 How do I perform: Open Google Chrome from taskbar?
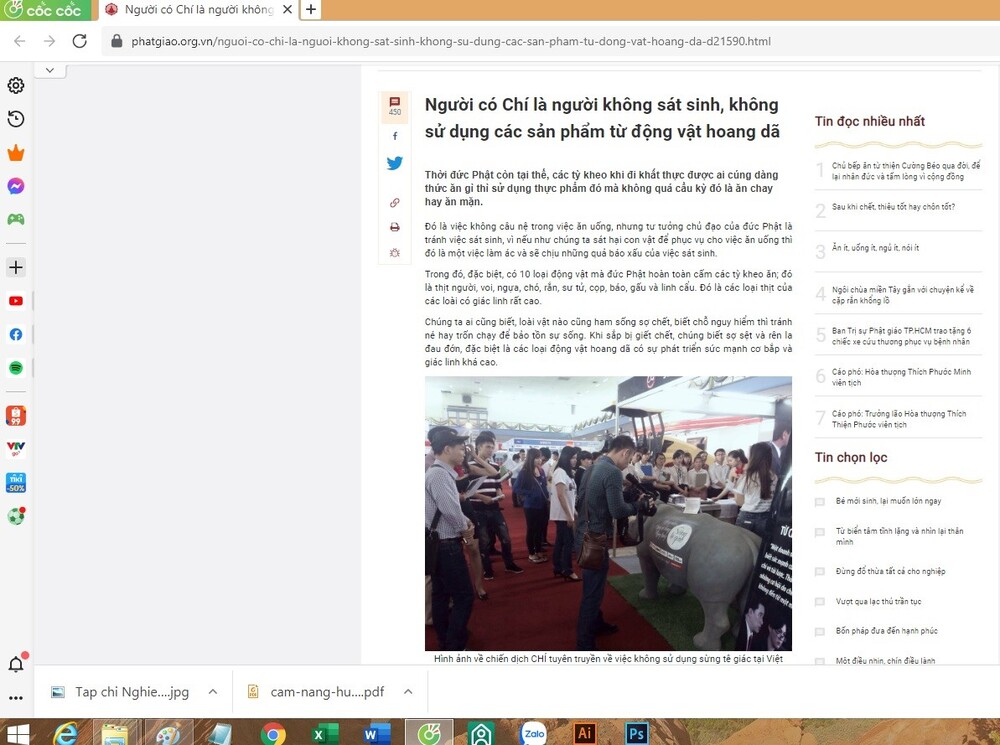[x=273, y=734]
